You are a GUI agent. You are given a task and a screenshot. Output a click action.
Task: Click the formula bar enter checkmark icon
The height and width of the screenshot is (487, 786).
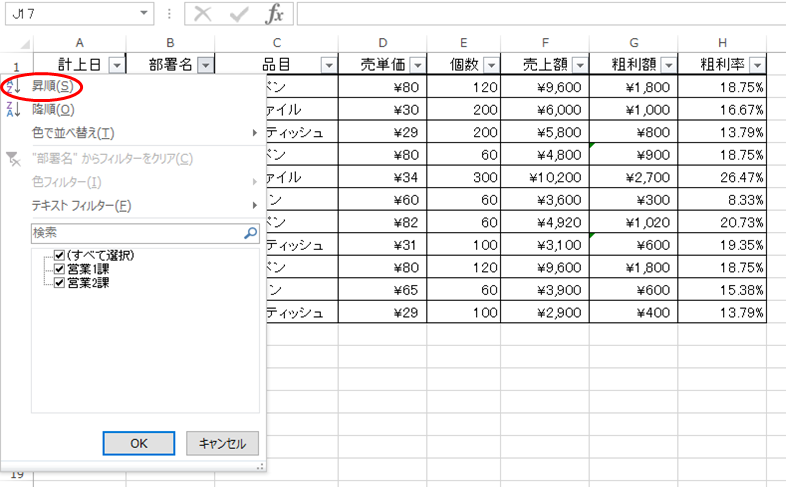[240, 14]
